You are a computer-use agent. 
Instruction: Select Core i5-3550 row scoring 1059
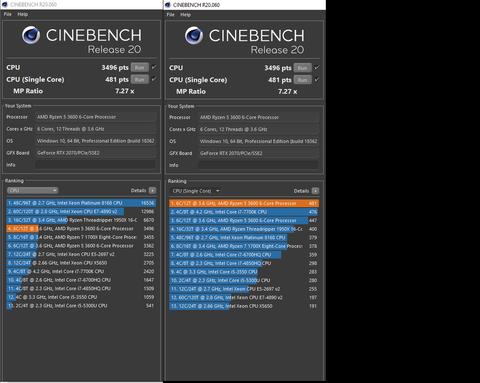coord(81,297)
